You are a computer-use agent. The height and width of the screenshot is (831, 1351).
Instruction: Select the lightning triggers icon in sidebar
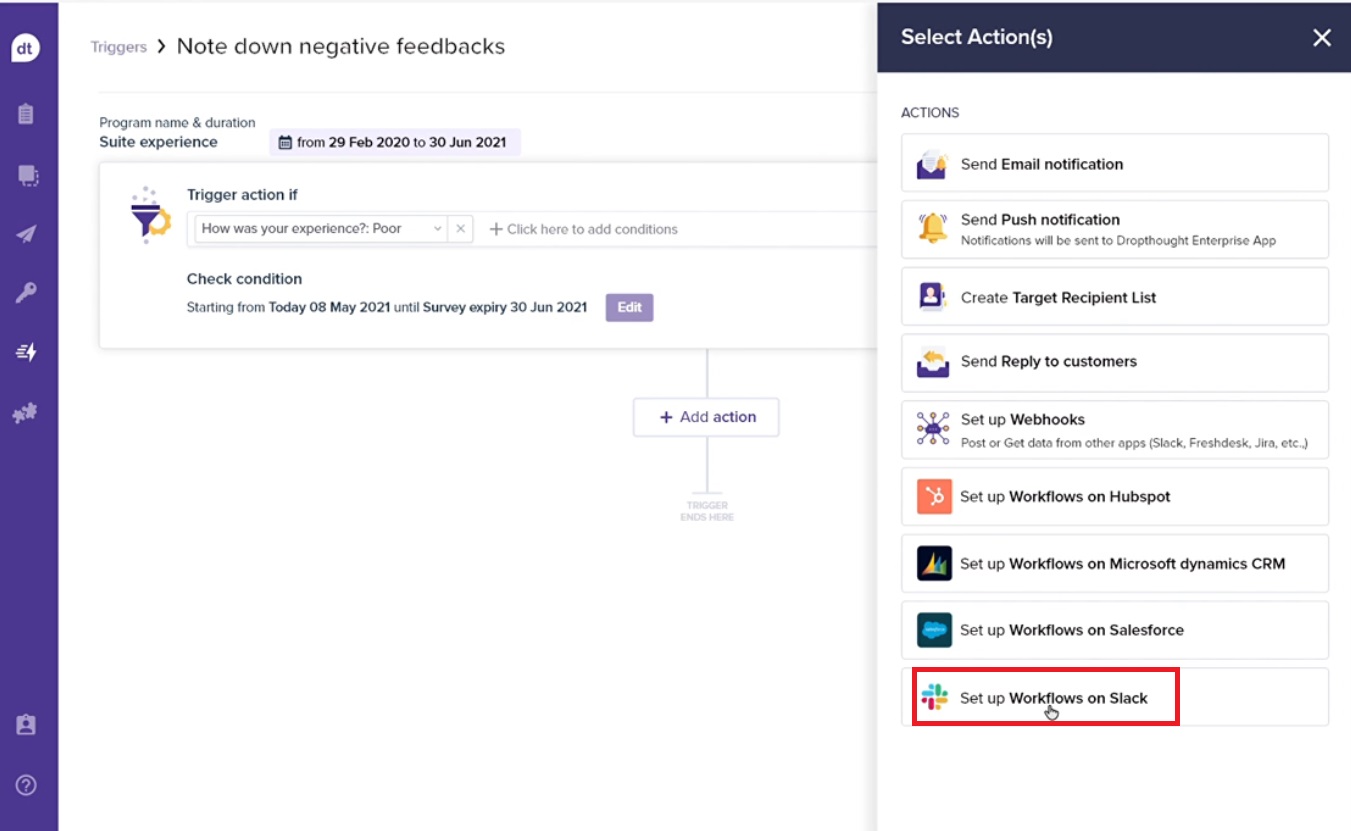click(27, 352)
